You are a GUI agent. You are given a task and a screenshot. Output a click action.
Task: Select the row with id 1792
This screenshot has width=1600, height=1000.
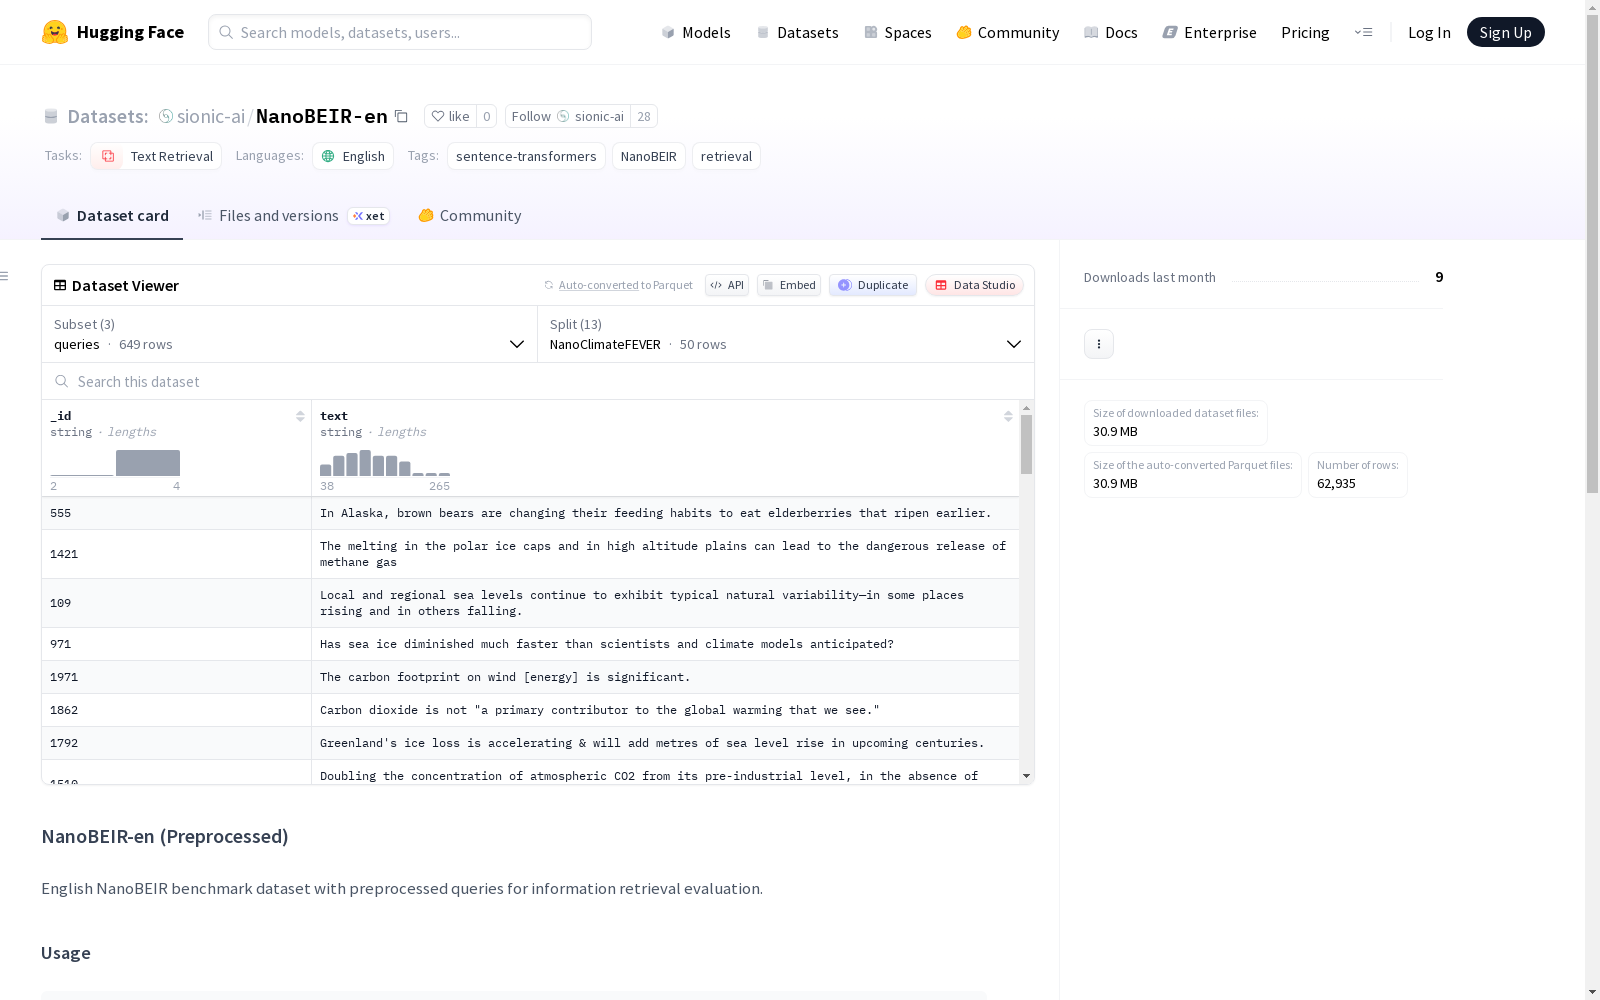530,743
